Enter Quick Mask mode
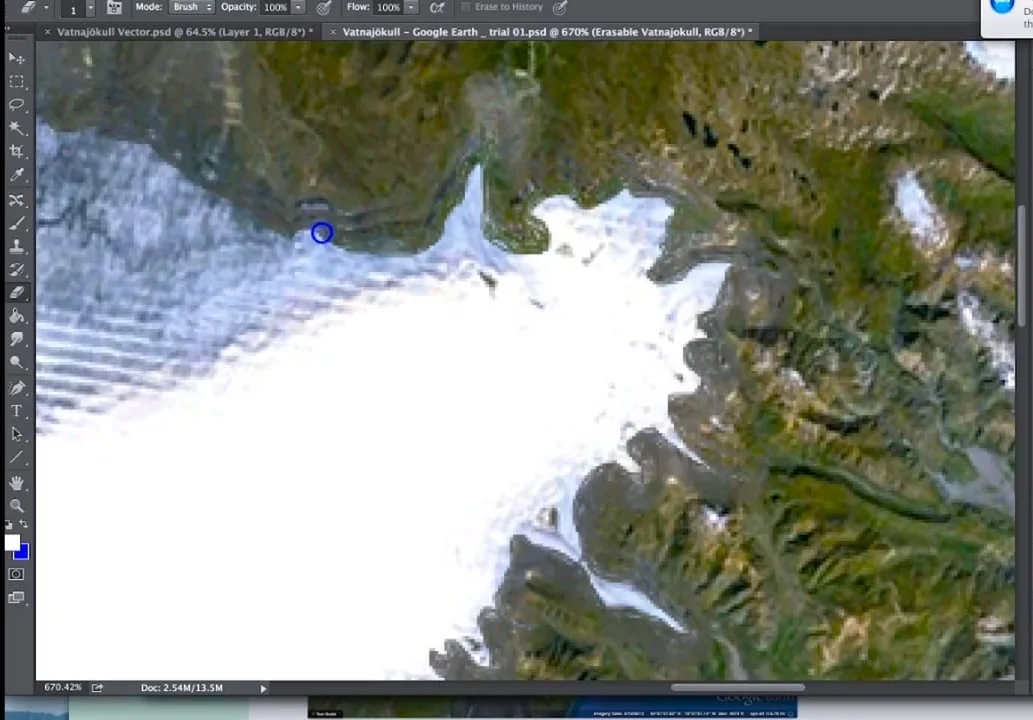1033x720 pixels. click(x=16, y=573)
